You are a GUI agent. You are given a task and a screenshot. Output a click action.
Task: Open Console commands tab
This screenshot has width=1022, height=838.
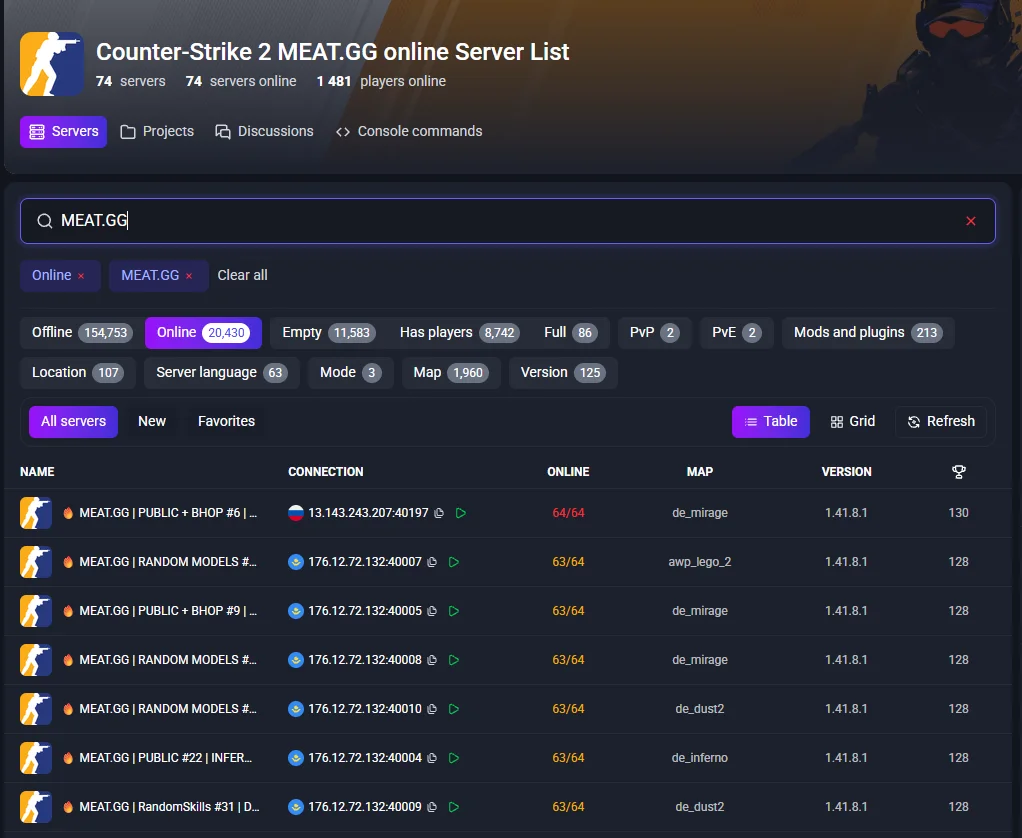(x=409, y=132)
